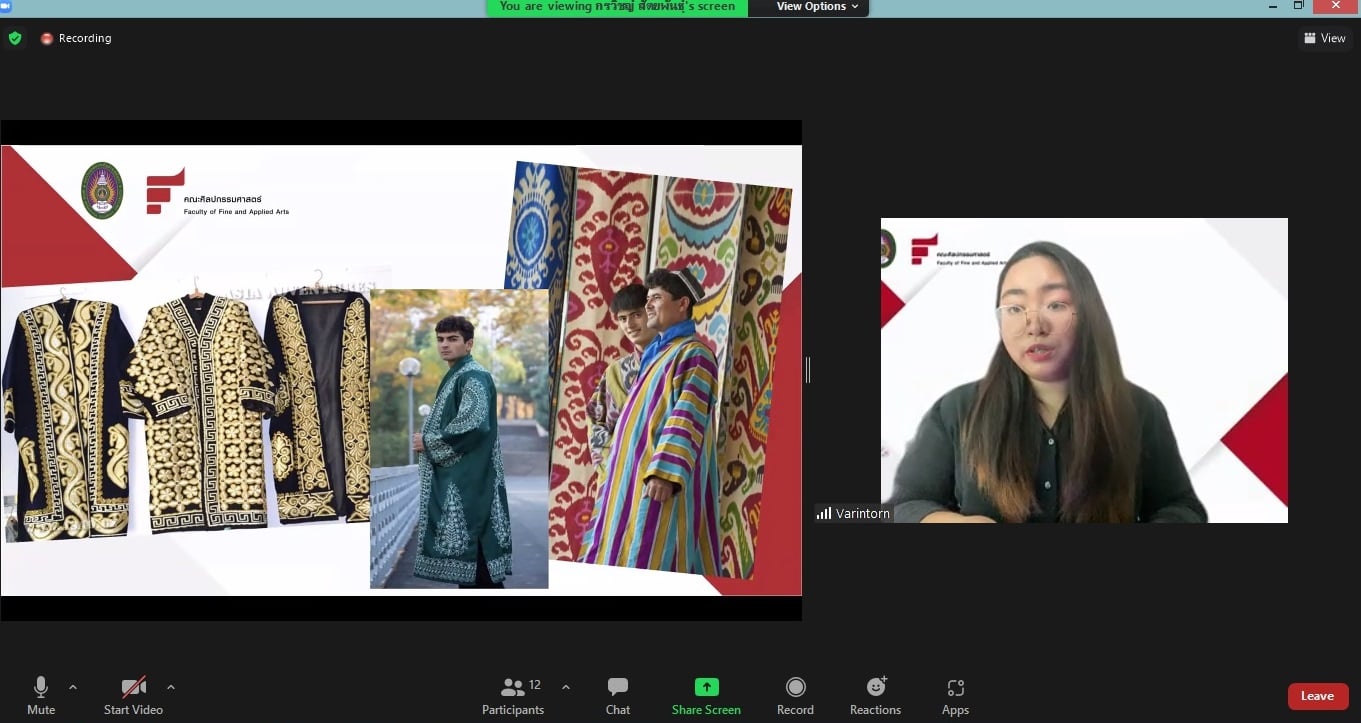The height and width of the screenshot is (723, 1361).
Task: Open the View Options dropdown
Action: [817, 7]
